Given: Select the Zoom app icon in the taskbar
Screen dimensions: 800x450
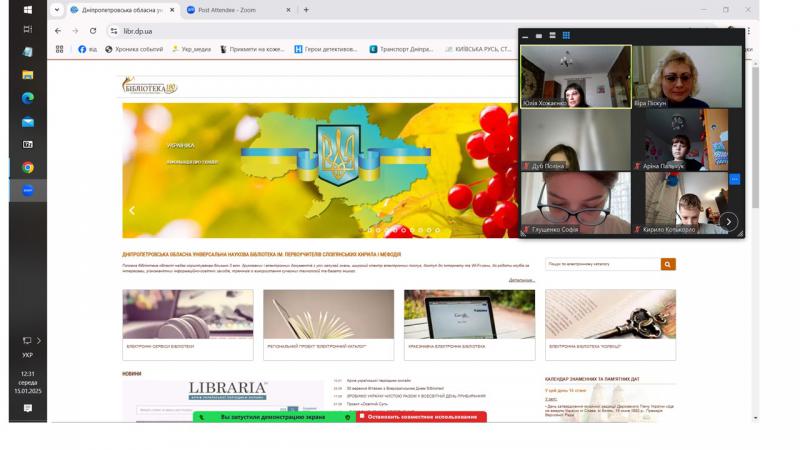Looking at the screenshot, I should point(28,190).
